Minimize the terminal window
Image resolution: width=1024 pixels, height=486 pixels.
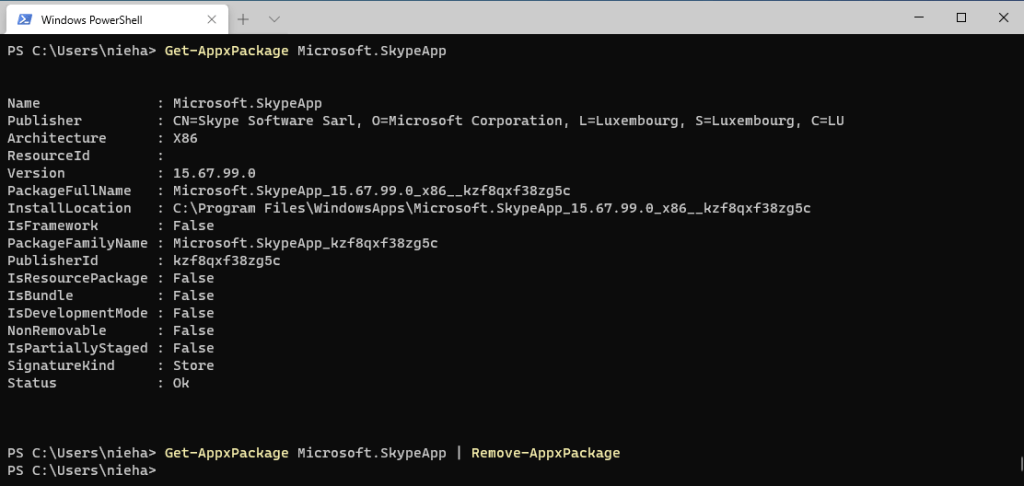915,17
